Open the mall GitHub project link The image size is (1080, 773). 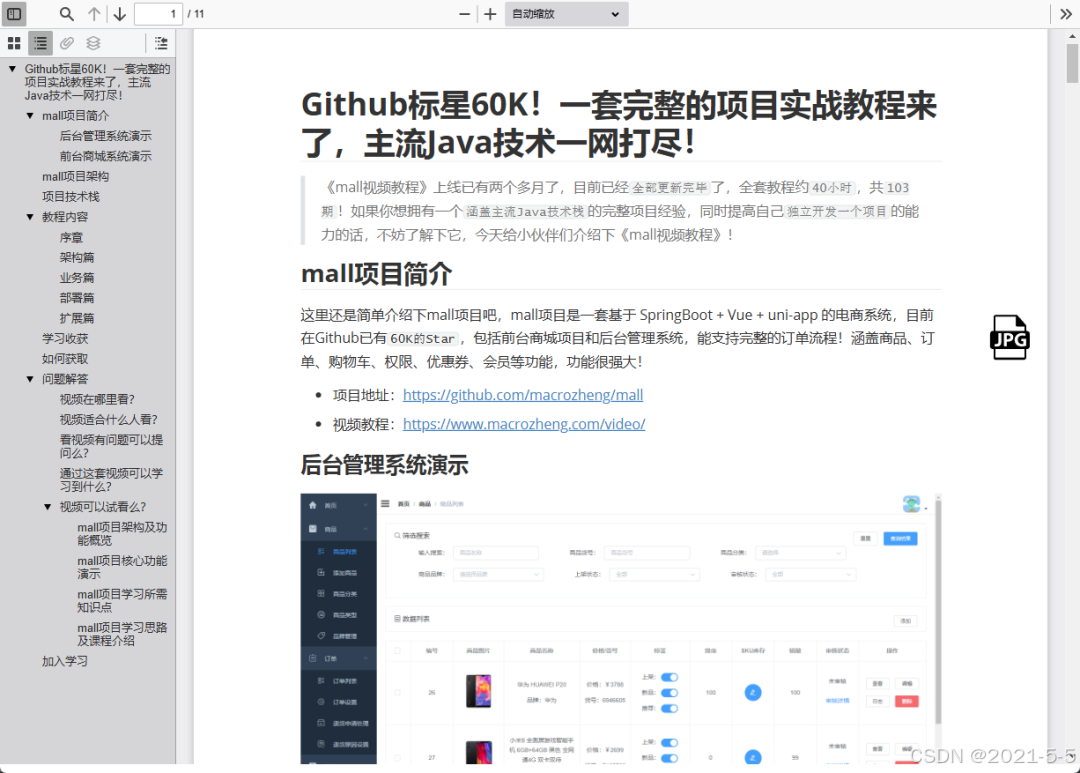522,395
